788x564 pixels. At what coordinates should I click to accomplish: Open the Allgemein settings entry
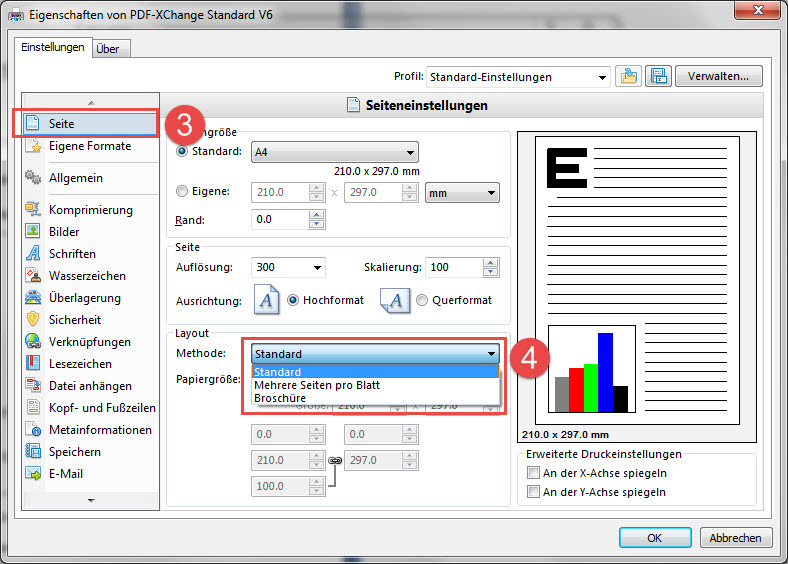click(90, 178)
